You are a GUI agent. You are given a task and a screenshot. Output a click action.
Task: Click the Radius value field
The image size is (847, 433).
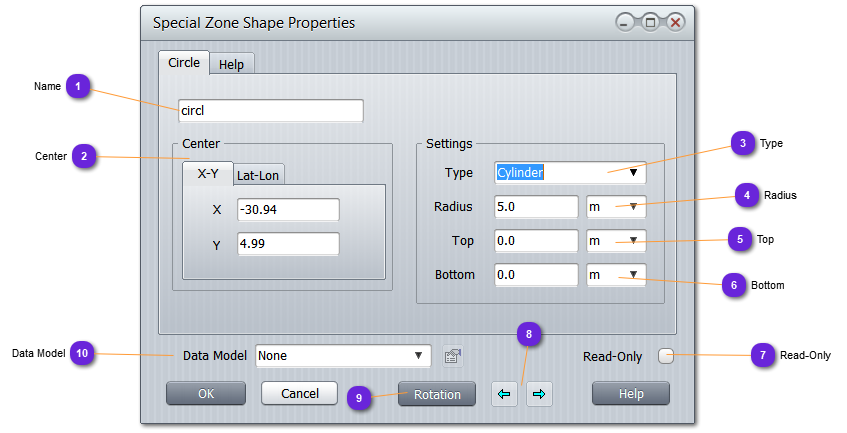click(536, 207)
